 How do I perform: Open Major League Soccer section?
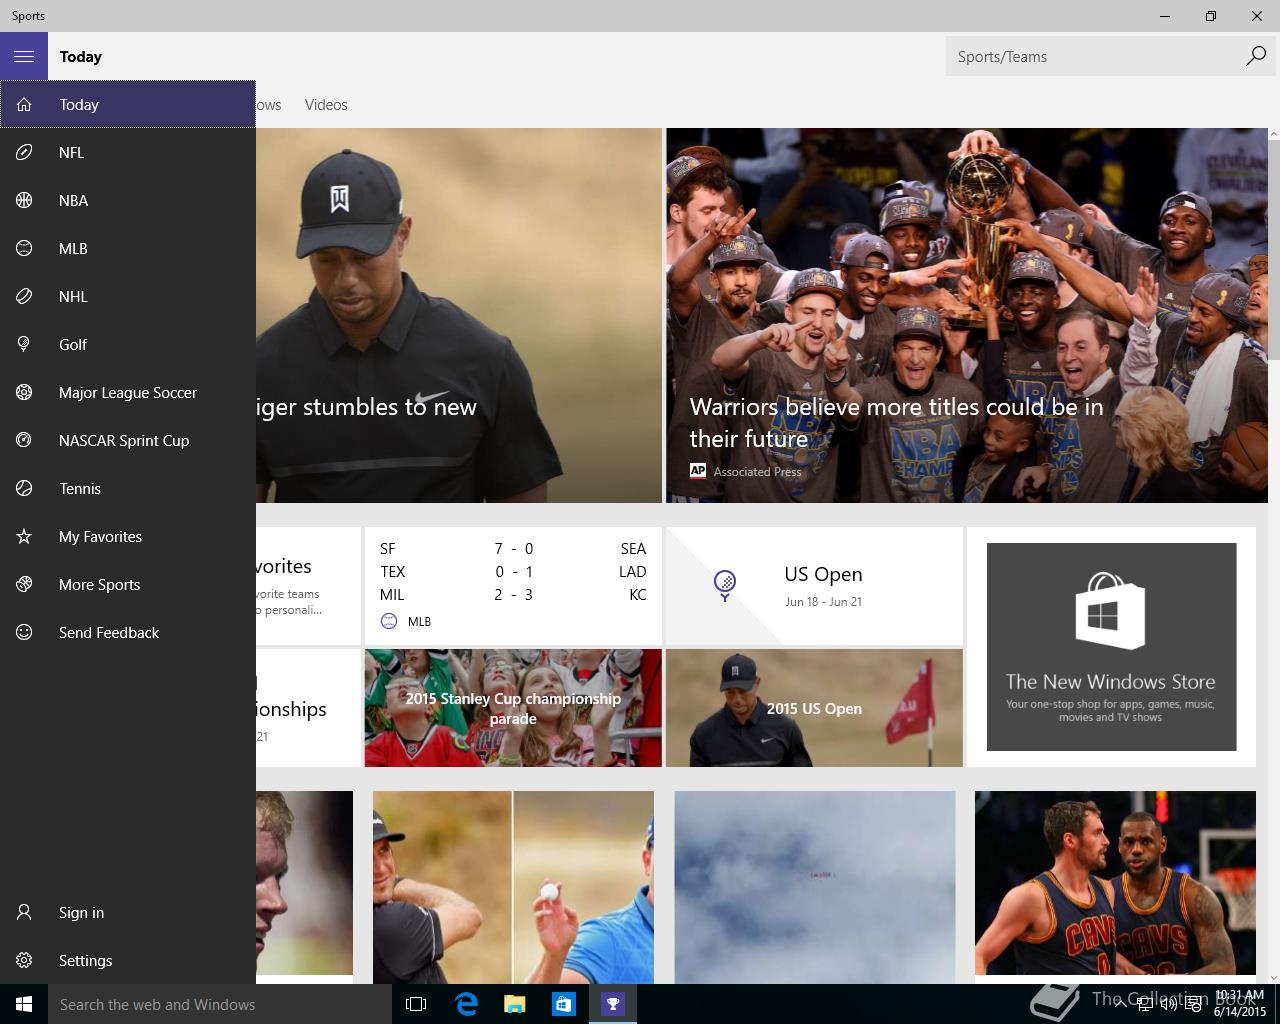(x=128, y=392)
